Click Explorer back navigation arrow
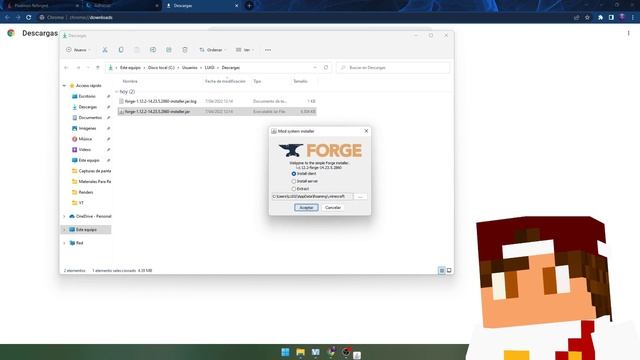The image size is (640, 360). 67,68
